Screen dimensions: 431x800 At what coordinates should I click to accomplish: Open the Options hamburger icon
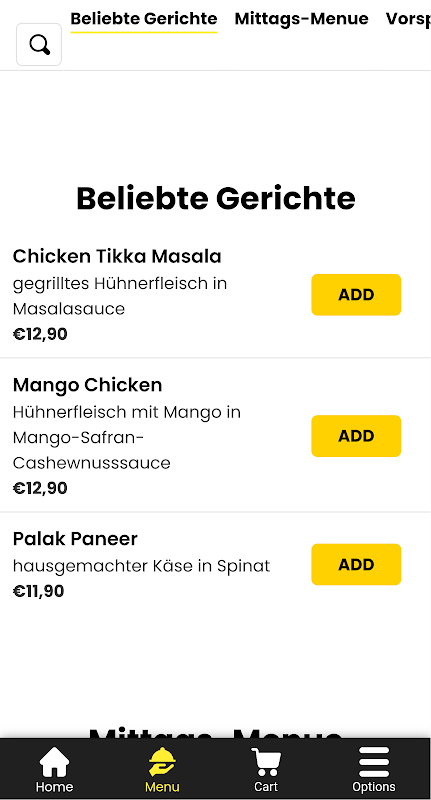(x=374, y=762)
